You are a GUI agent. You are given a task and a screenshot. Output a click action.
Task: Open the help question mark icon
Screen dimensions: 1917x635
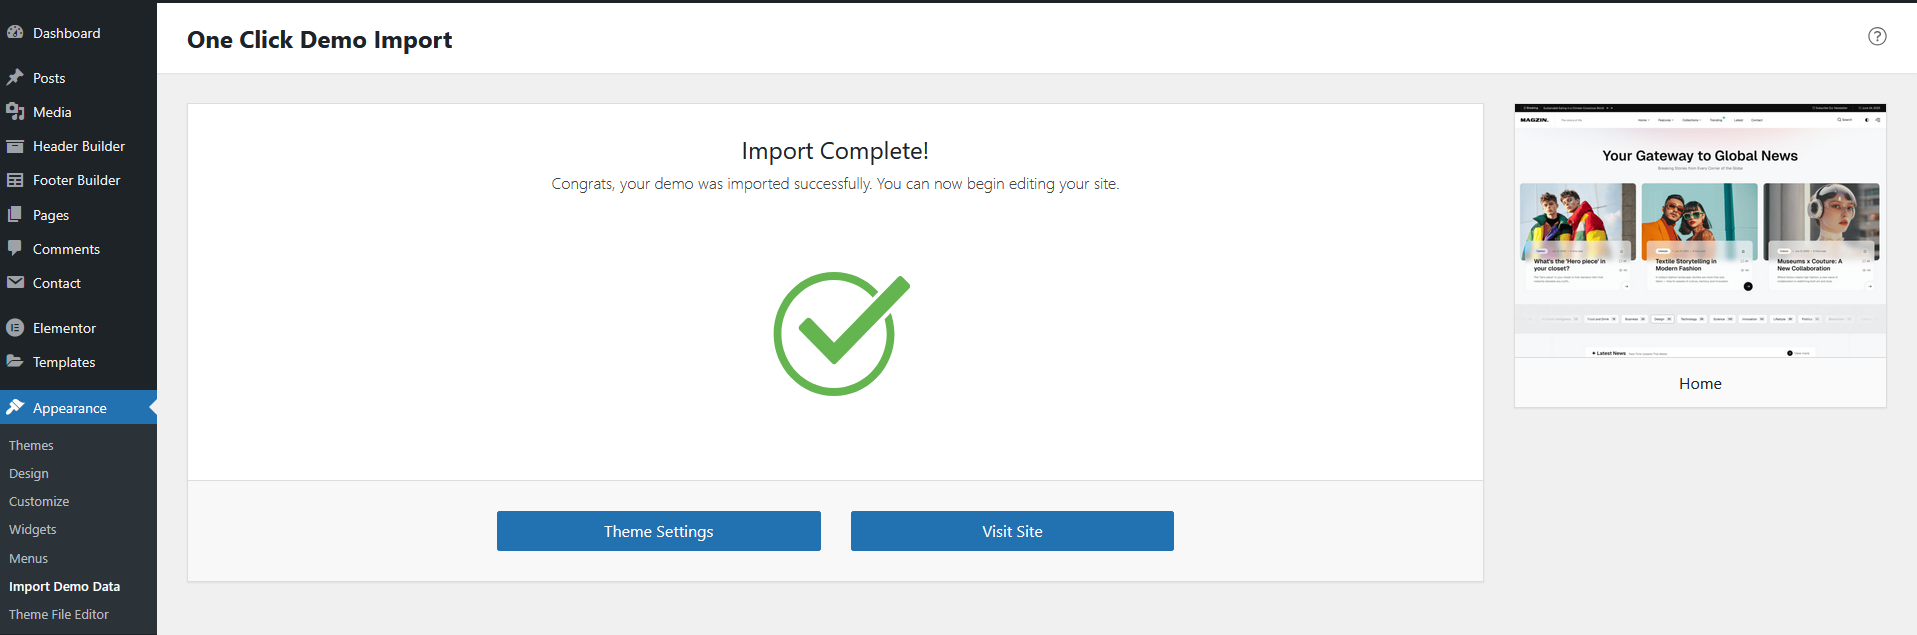[1877, 36]
